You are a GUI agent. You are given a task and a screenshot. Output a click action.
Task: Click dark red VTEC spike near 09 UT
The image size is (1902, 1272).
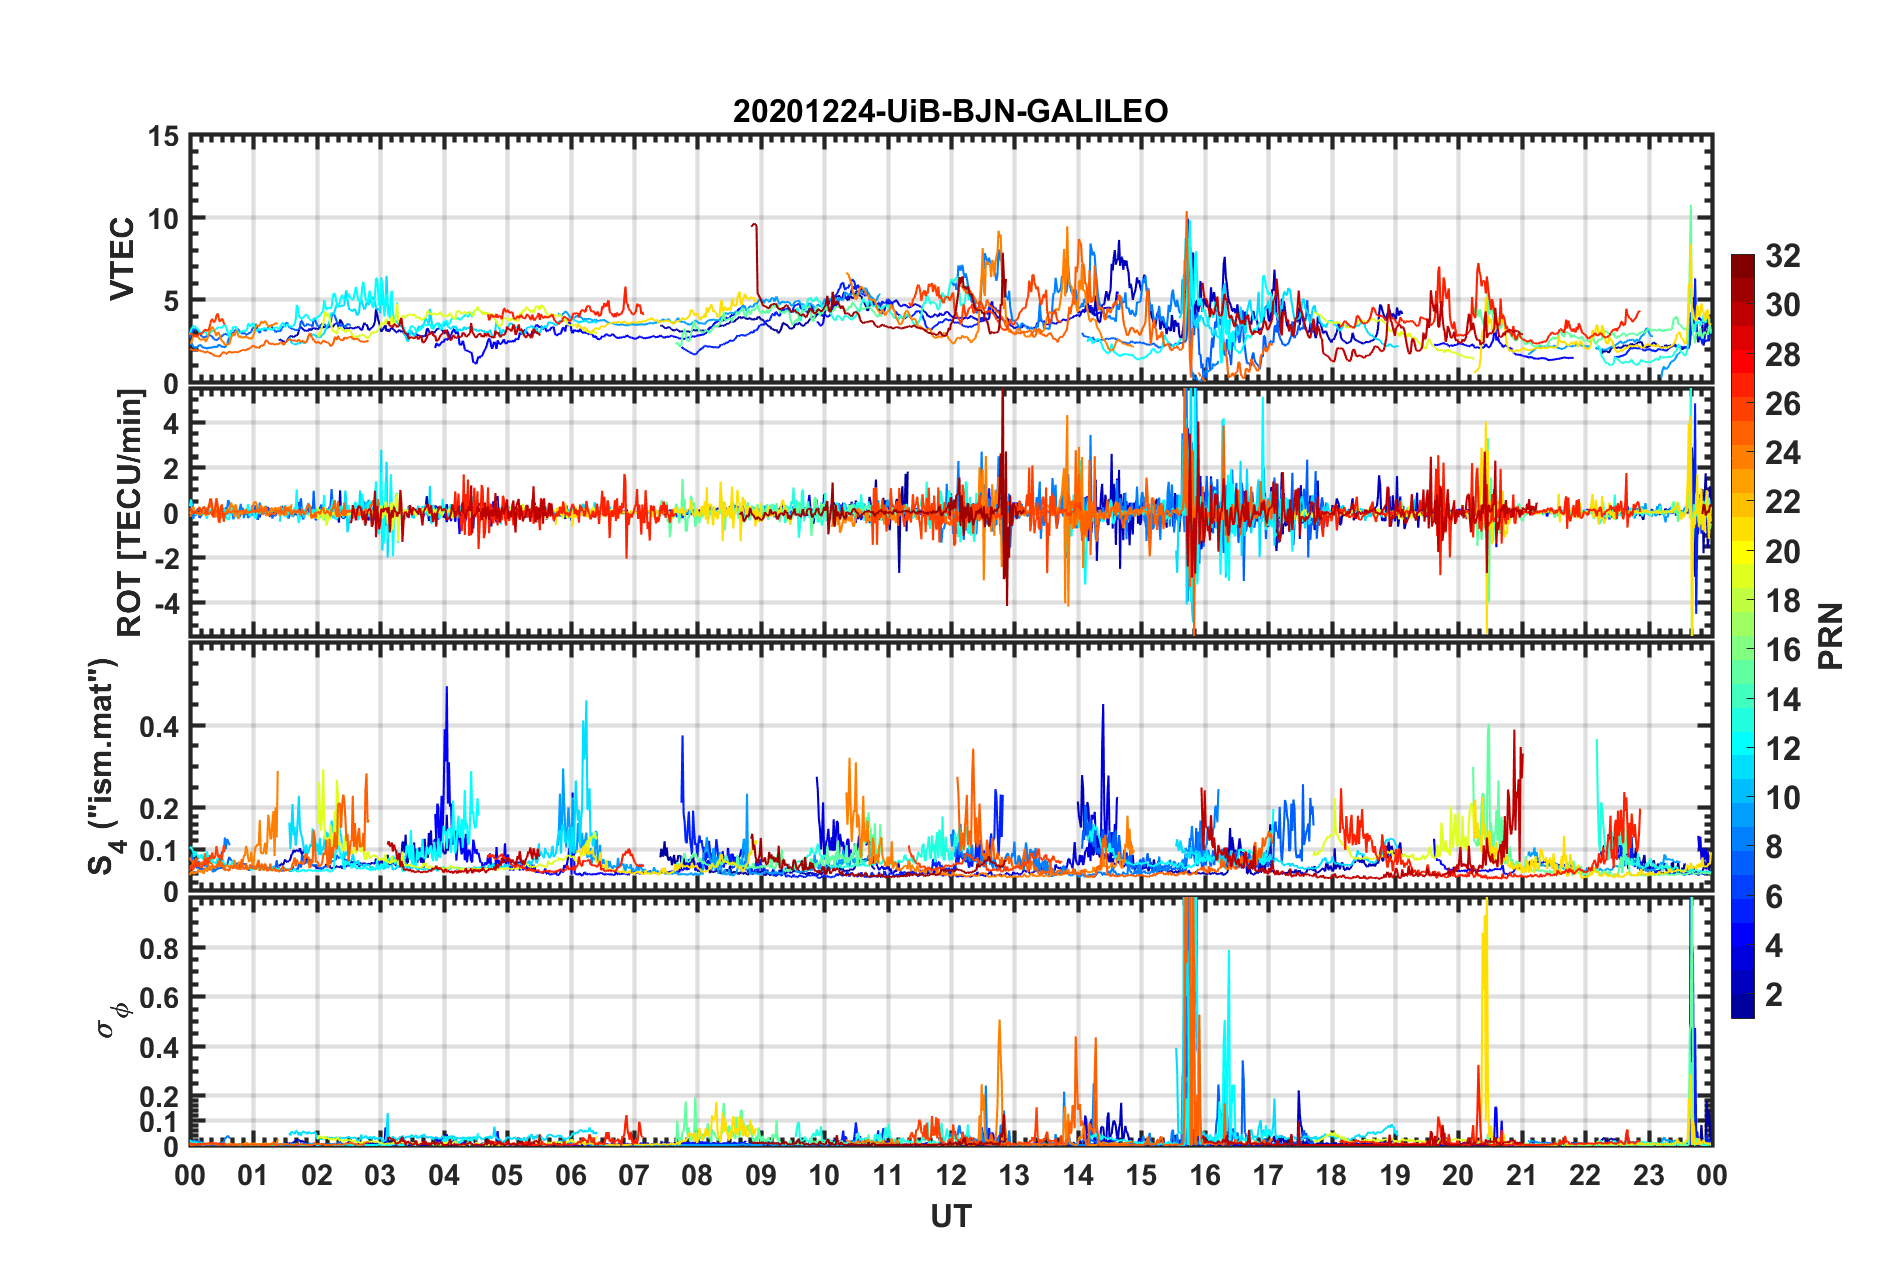click(755, 260)
